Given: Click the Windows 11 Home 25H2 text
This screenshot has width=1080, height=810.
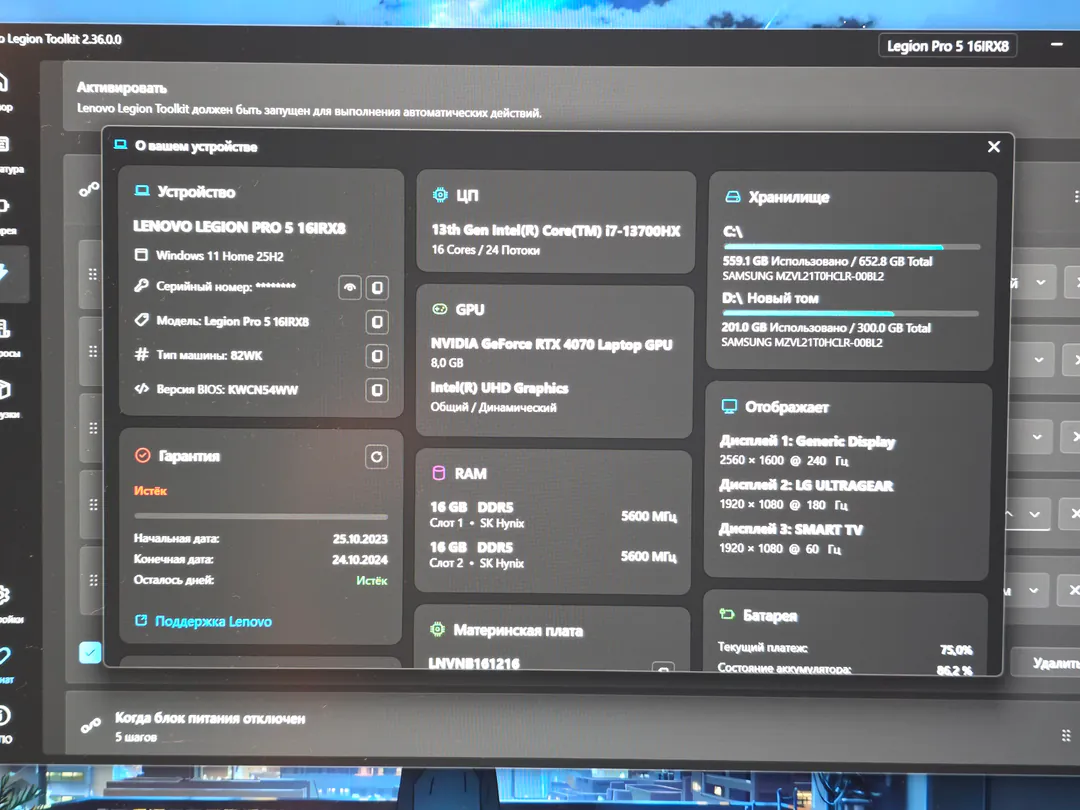Looking at the screenshot, I should 220,256.
